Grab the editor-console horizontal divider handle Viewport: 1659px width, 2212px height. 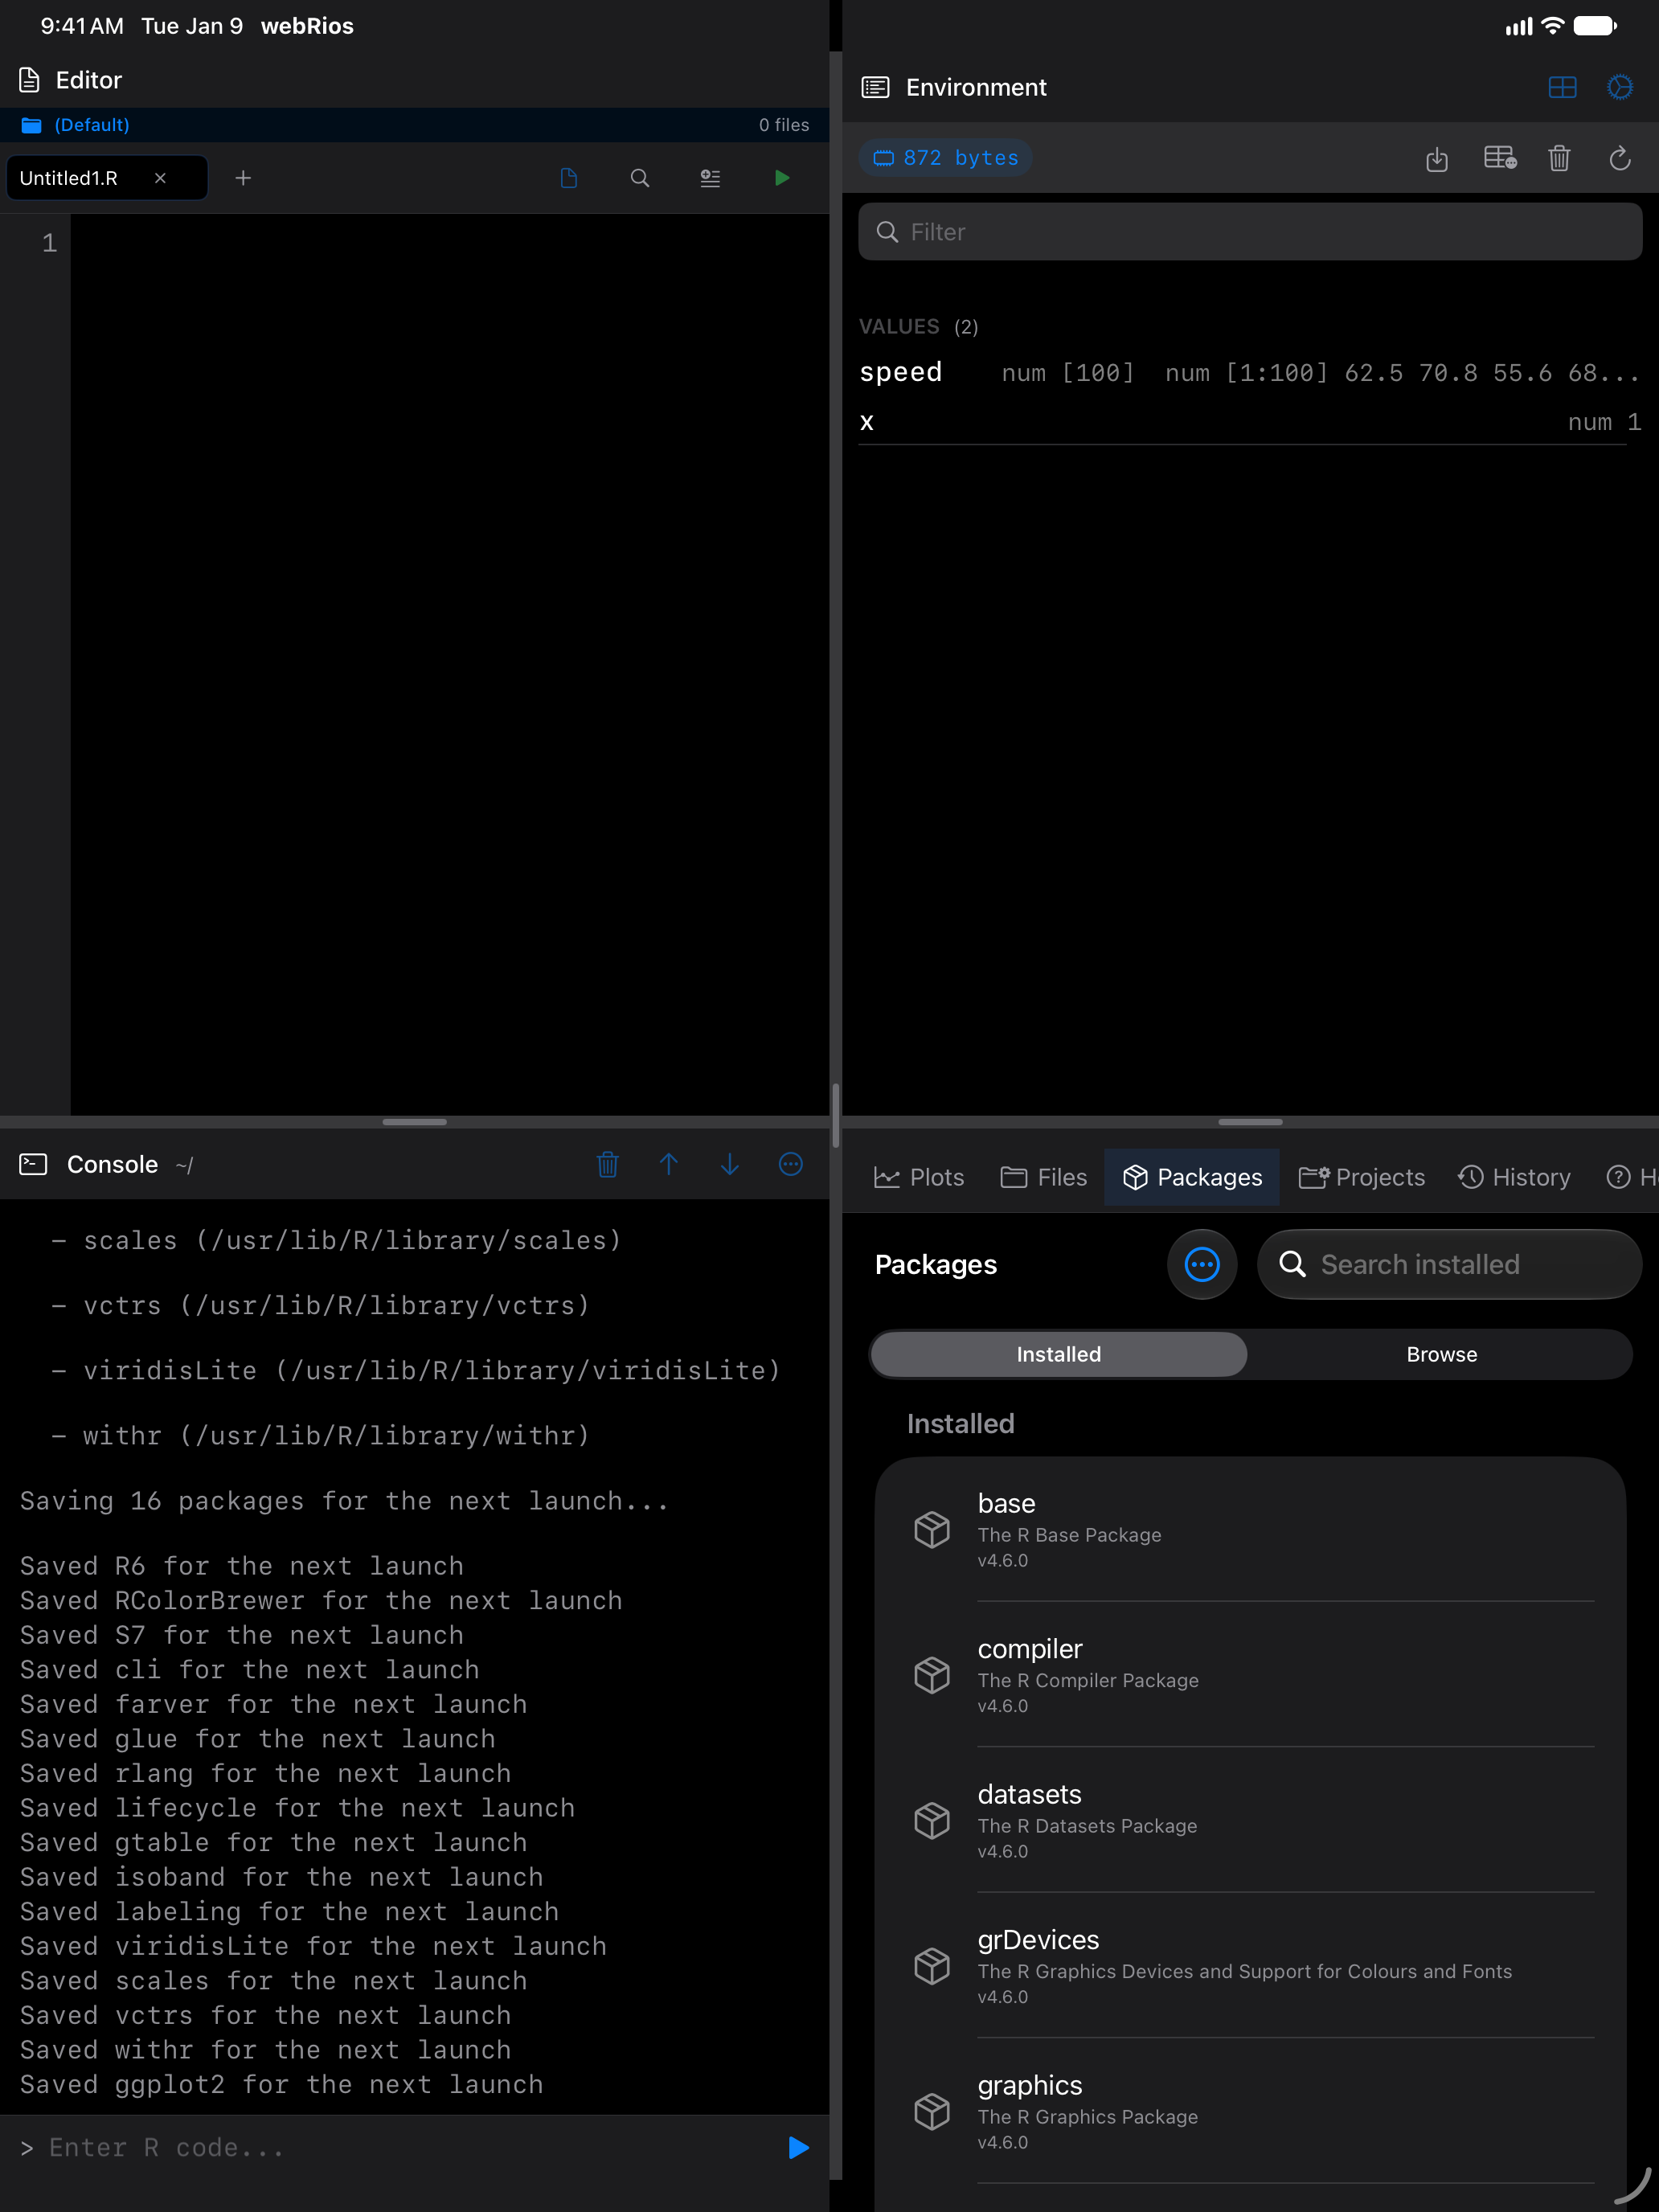(x=414, y=1122)
